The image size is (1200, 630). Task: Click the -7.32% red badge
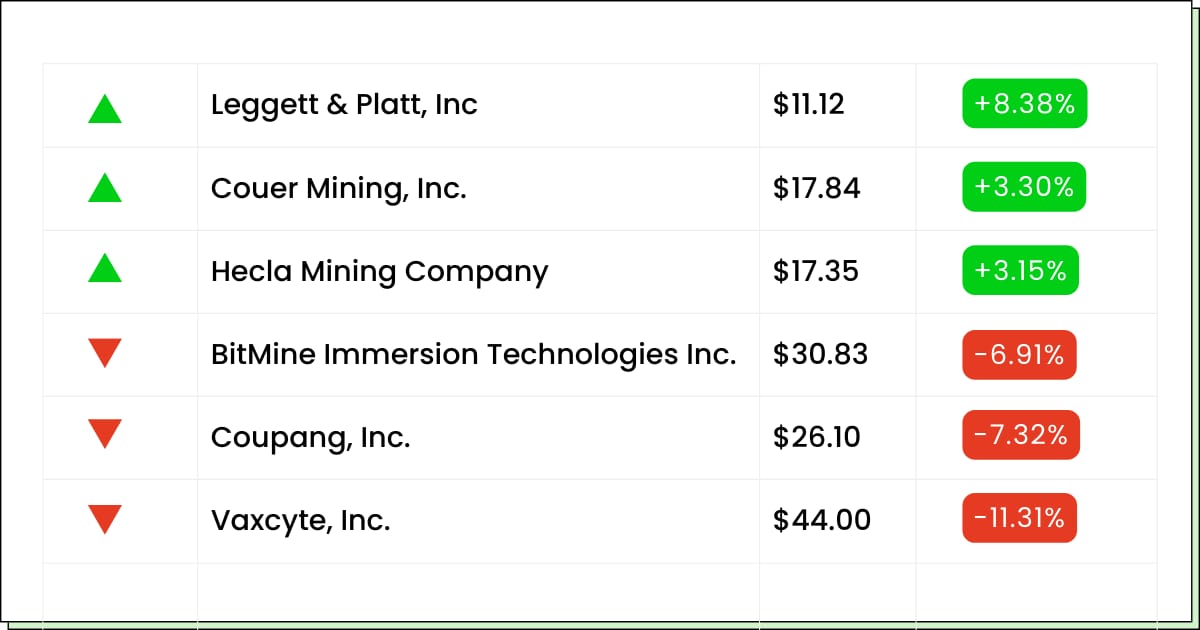(1021, 435)
